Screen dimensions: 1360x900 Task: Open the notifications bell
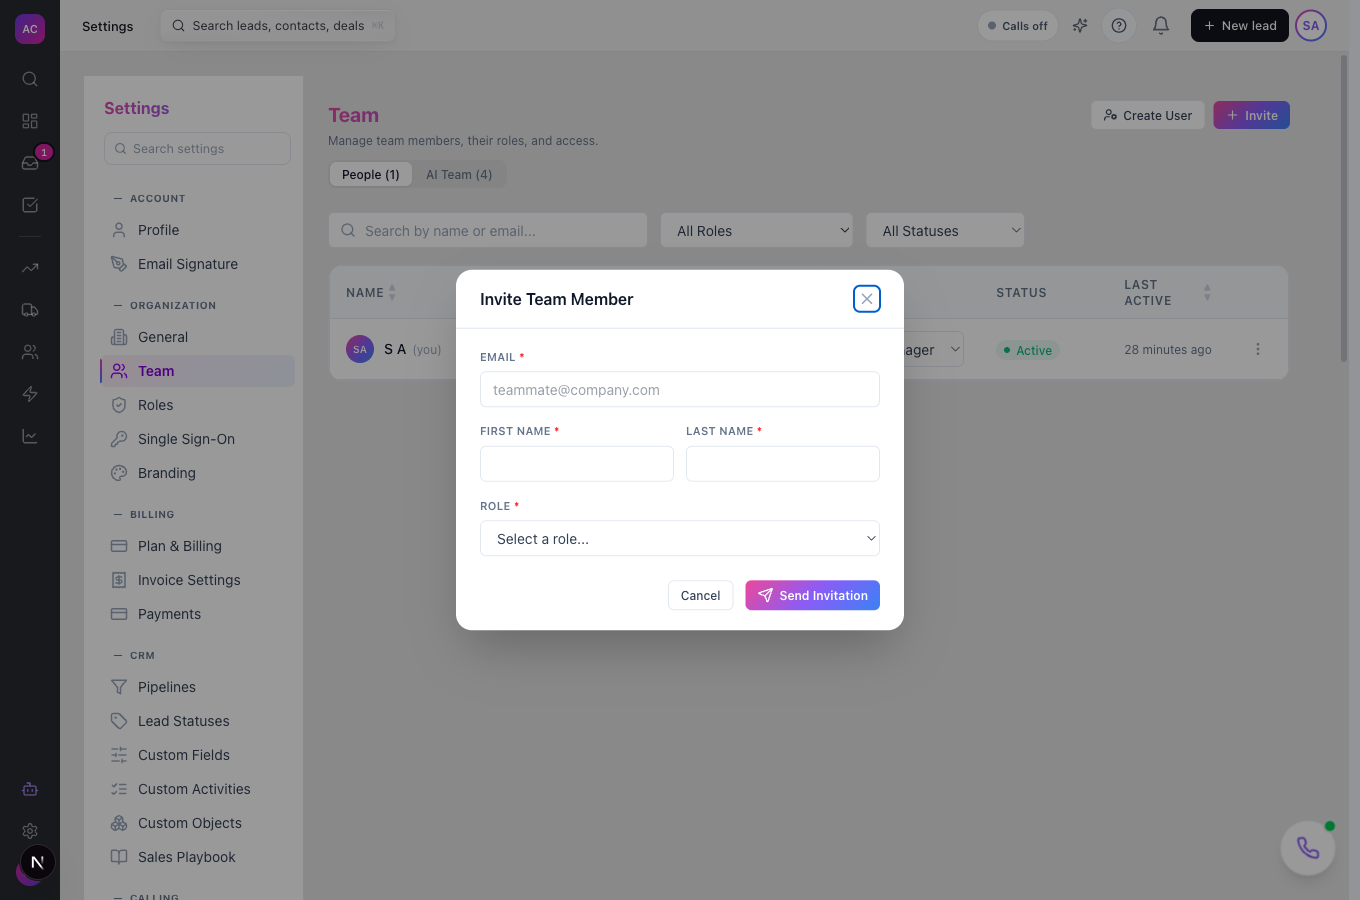[1161, 26]
